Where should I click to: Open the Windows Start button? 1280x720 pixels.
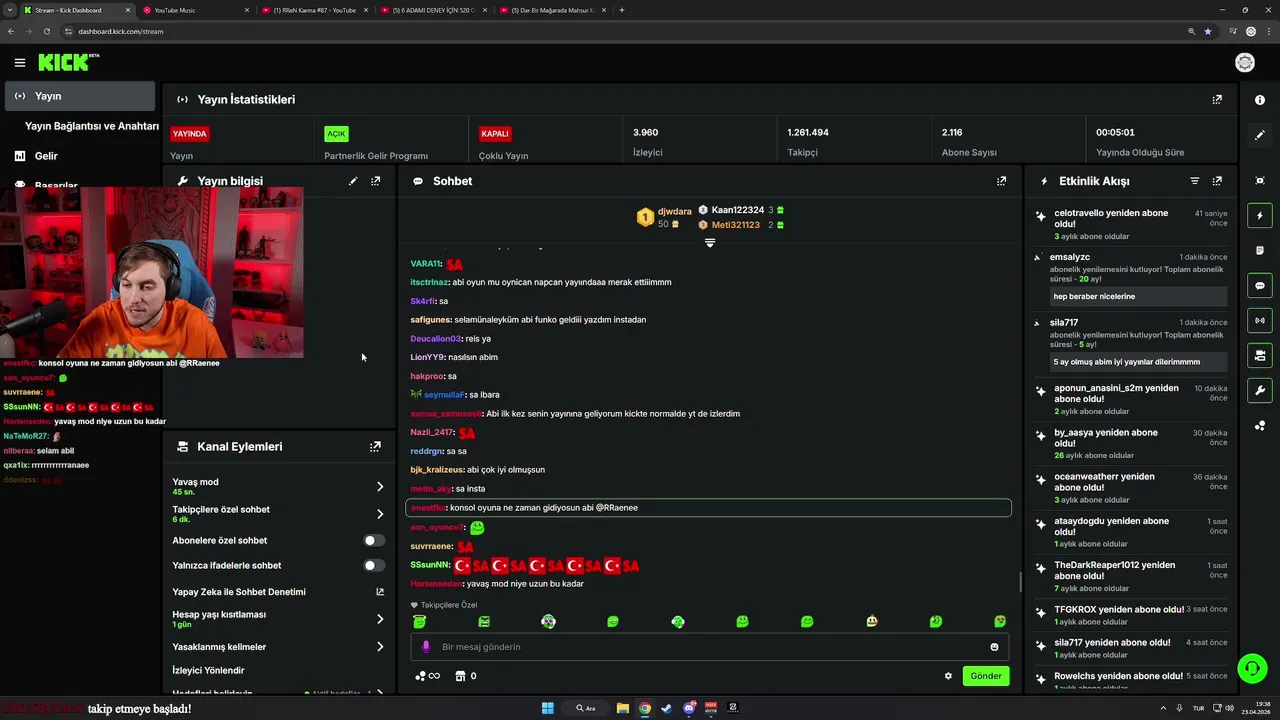point(547,708)
